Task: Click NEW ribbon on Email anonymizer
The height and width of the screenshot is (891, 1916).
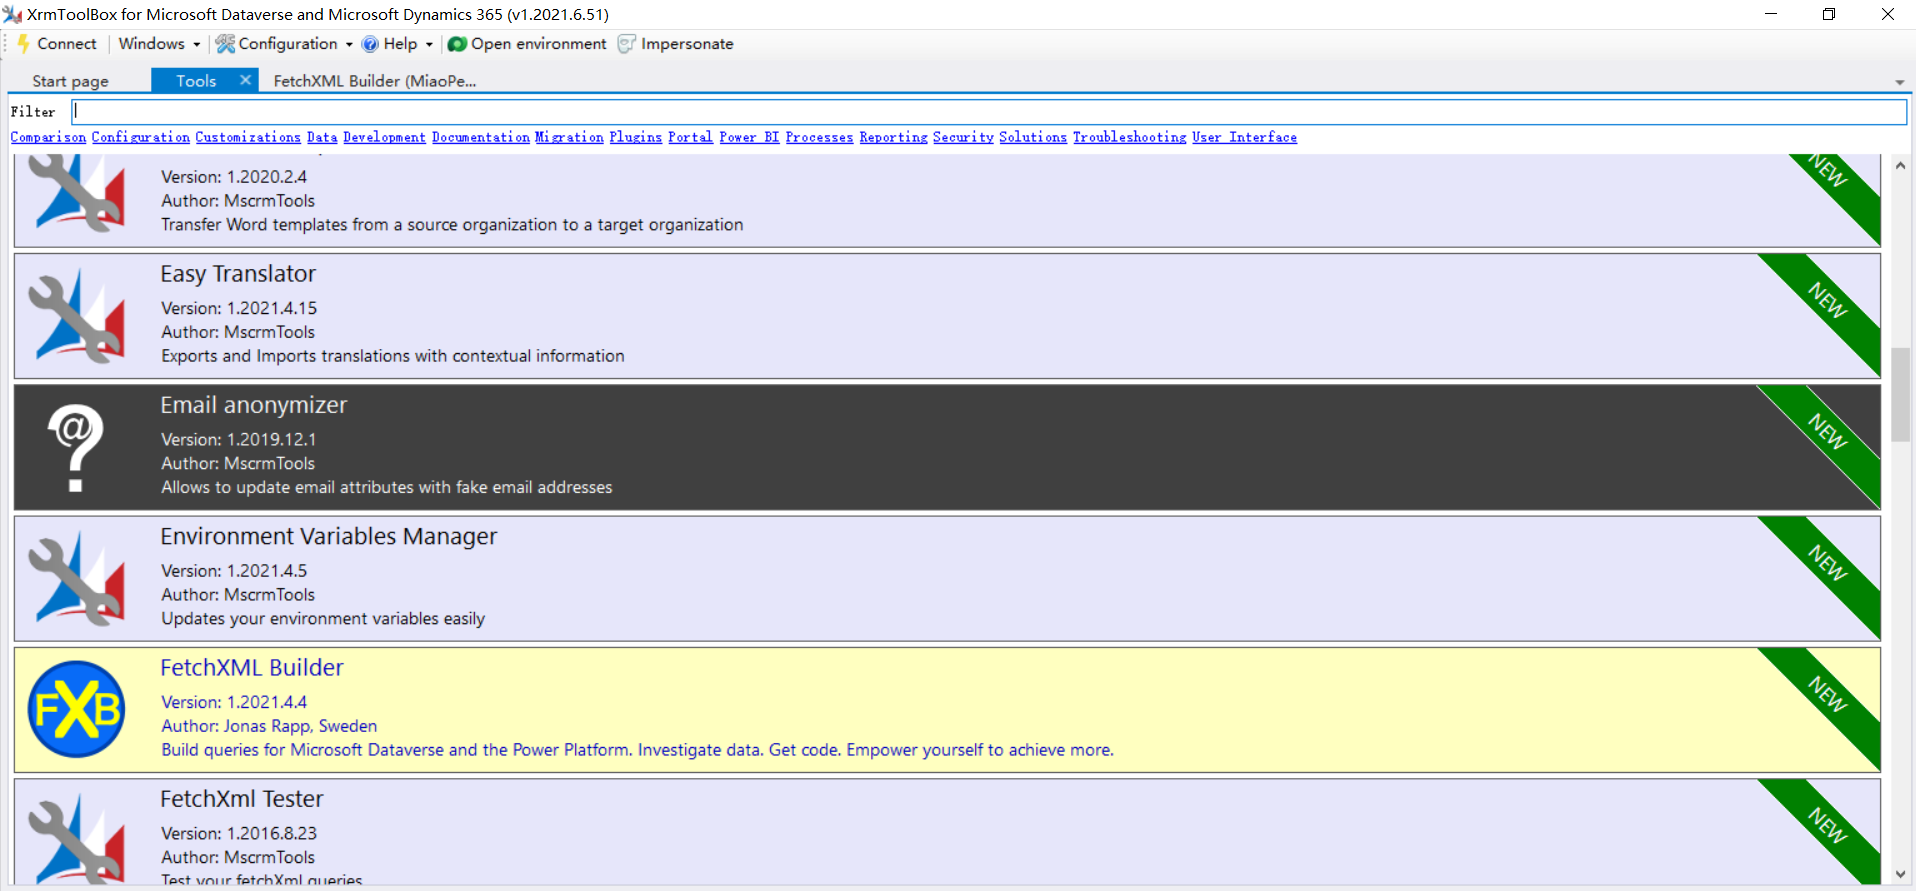Action: coord(1827,432)
